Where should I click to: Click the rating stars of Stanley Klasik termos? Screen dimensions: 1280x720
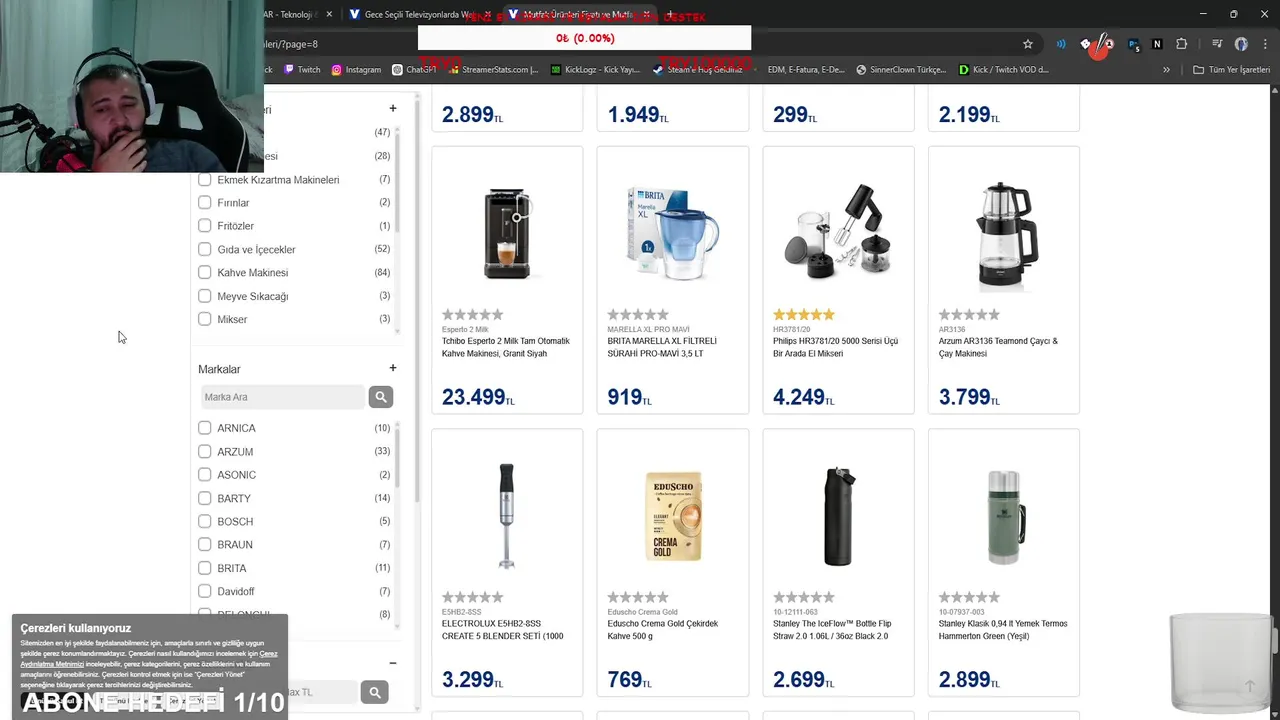[x=969, y=597]
